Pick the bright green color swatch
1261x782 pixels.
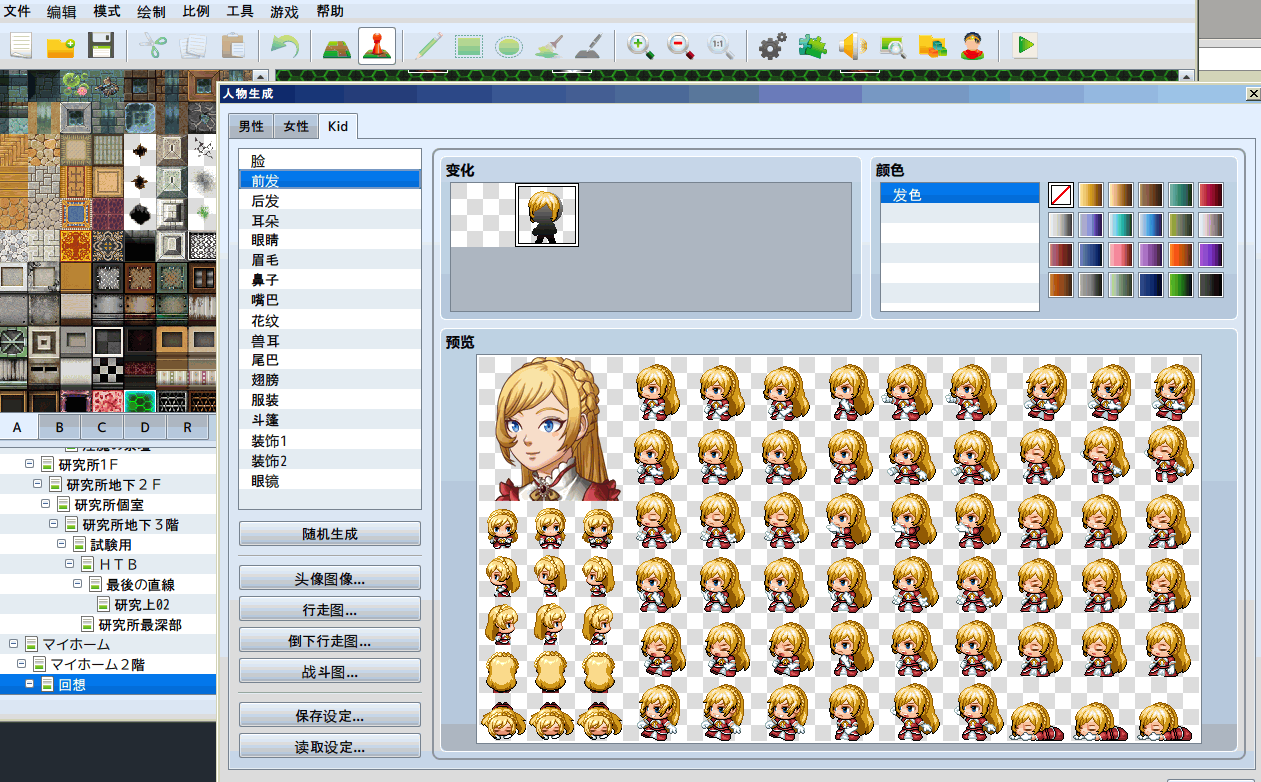[x=1181, y=285]
